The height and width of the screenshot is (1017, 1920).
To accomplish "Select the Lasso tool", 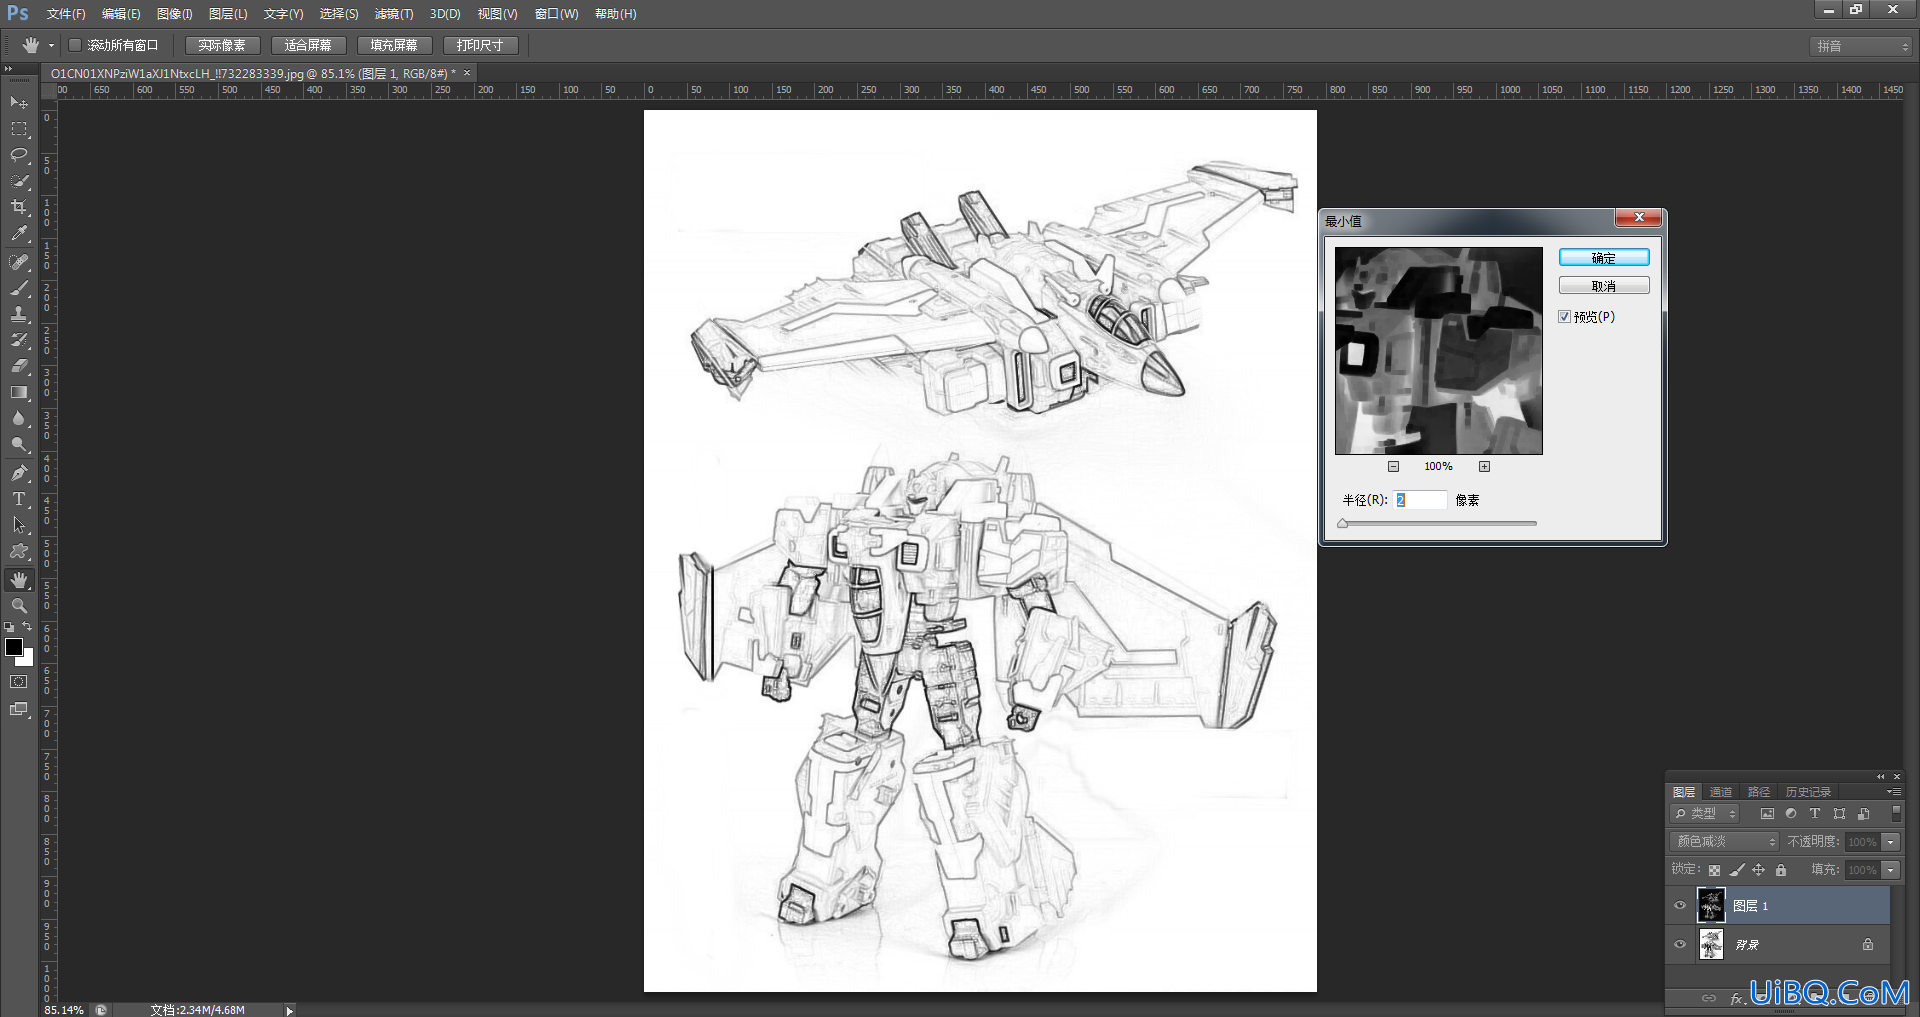I will tap(19, 155).
